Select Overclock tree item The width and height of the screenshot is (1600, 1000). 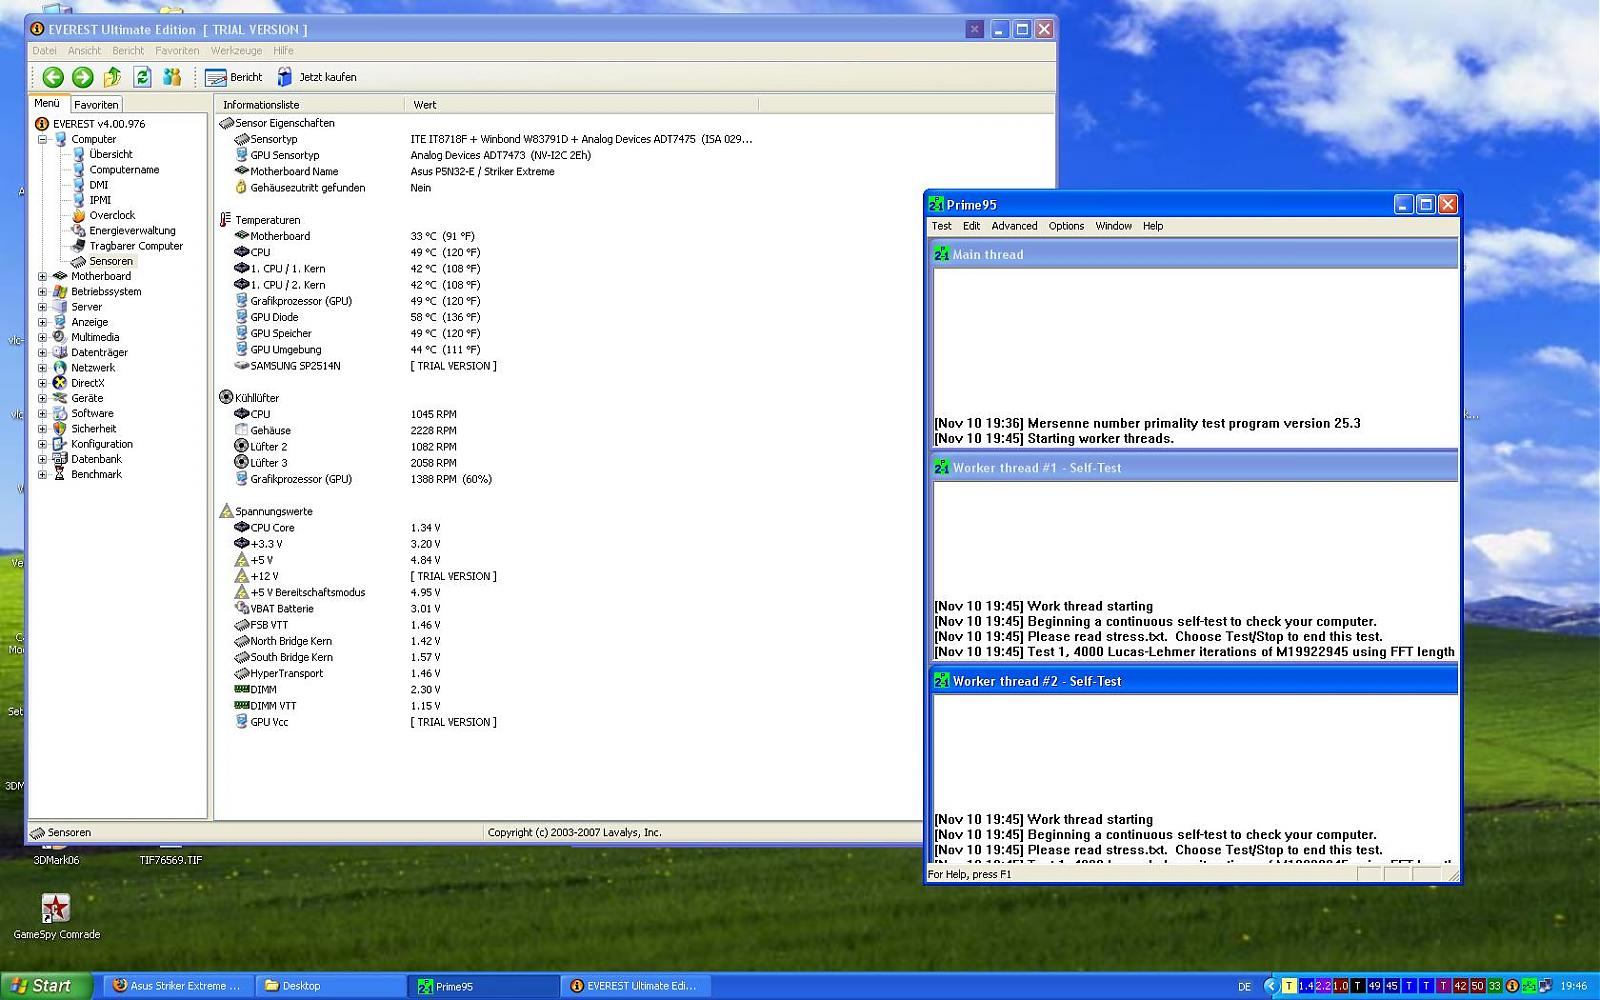[112, 215]
